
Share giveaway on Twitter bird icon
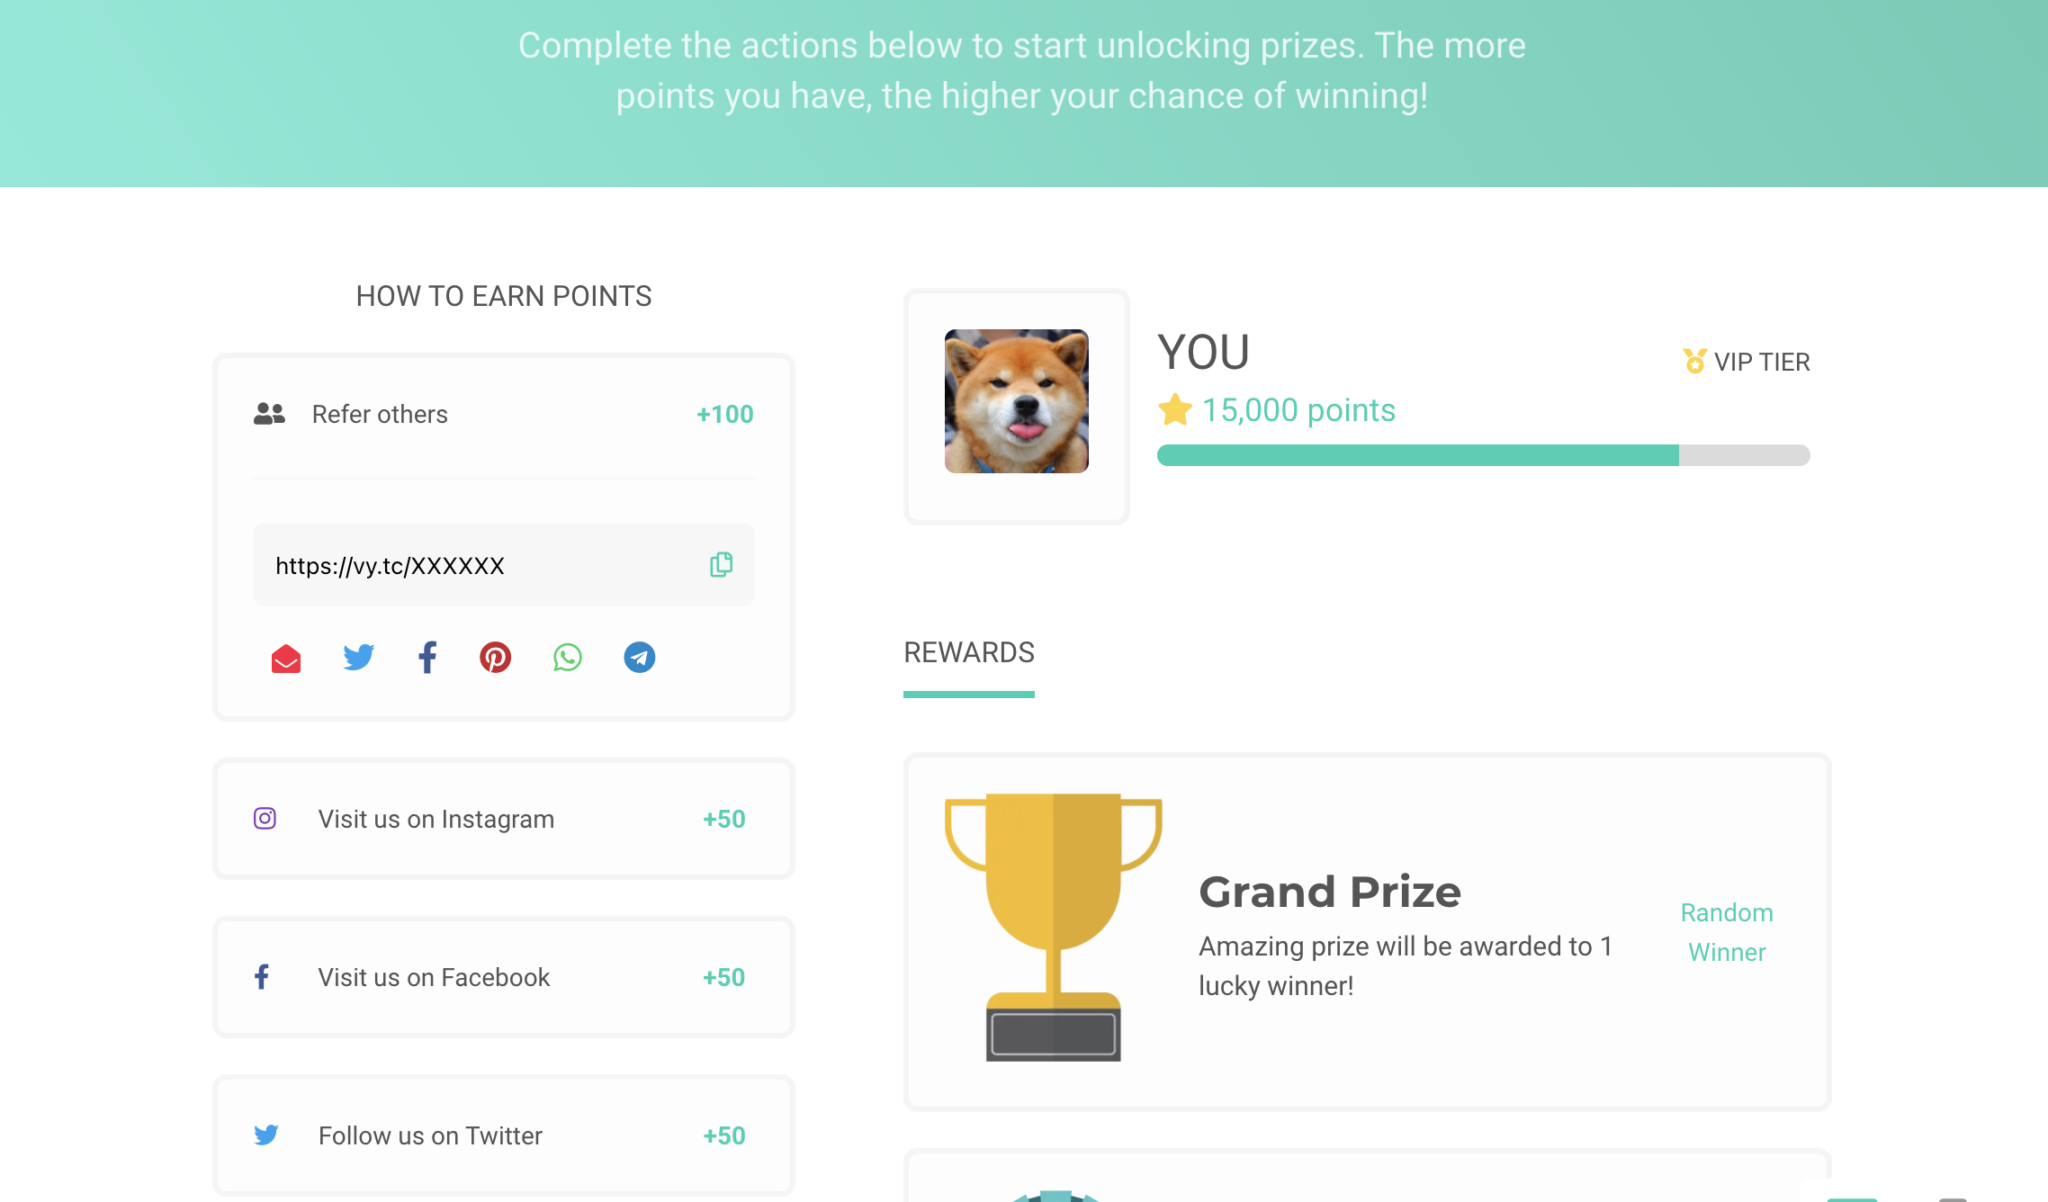pos(358,657)
